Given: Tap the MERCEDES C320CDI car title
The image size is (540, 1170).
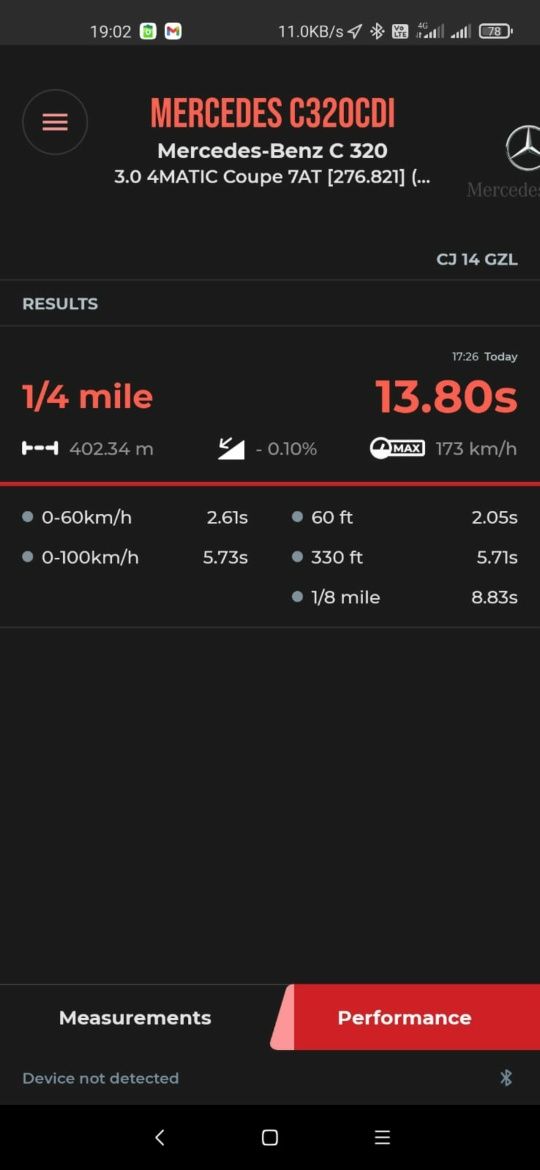Looking at the screenshot, I should pyautogui.click(x=272, y=114).
